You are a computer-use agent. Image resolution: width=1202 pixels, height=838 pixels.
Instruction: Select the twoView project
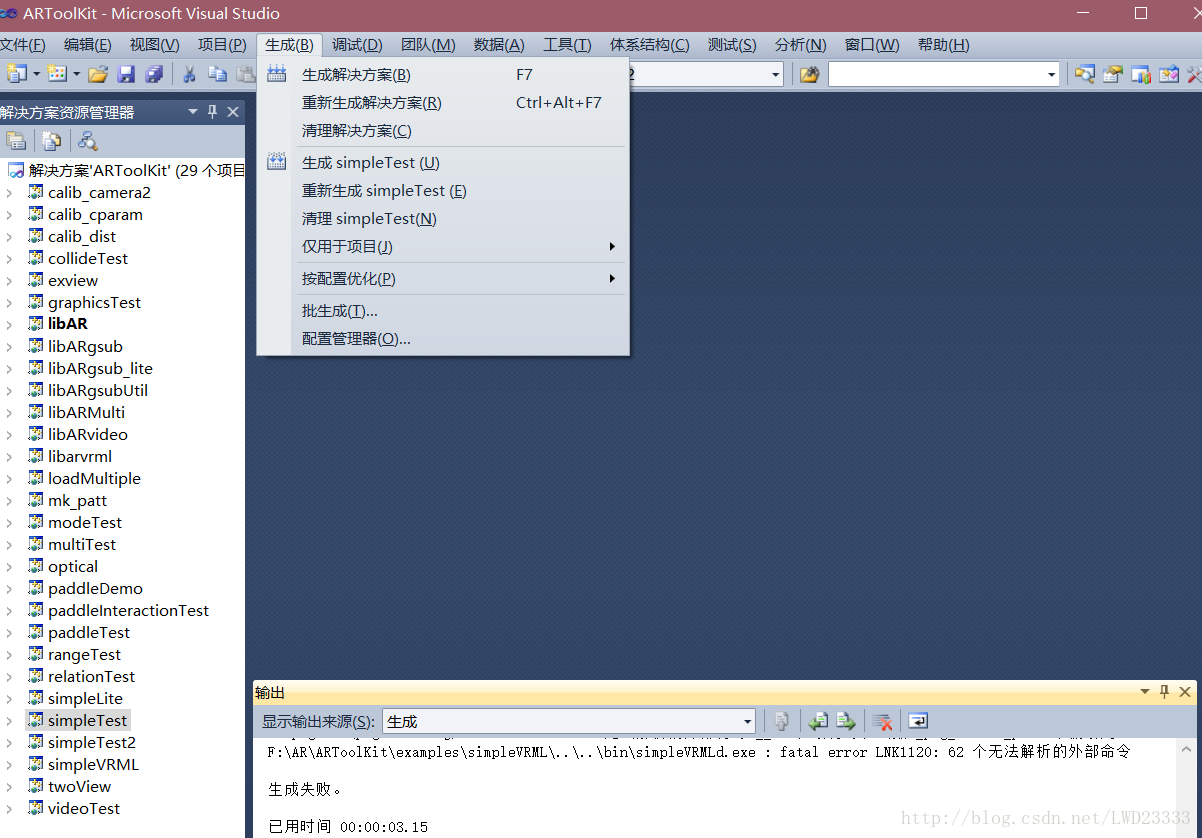tap(80, 786)
